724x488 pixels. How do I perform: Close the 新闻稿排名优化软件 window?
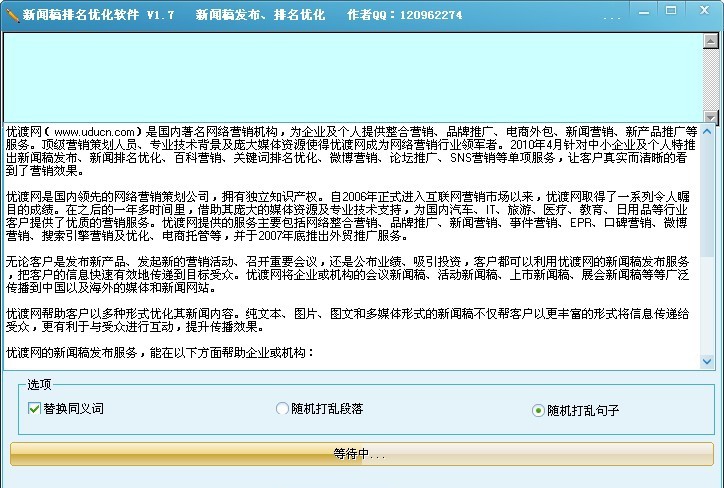coord(704,10)
